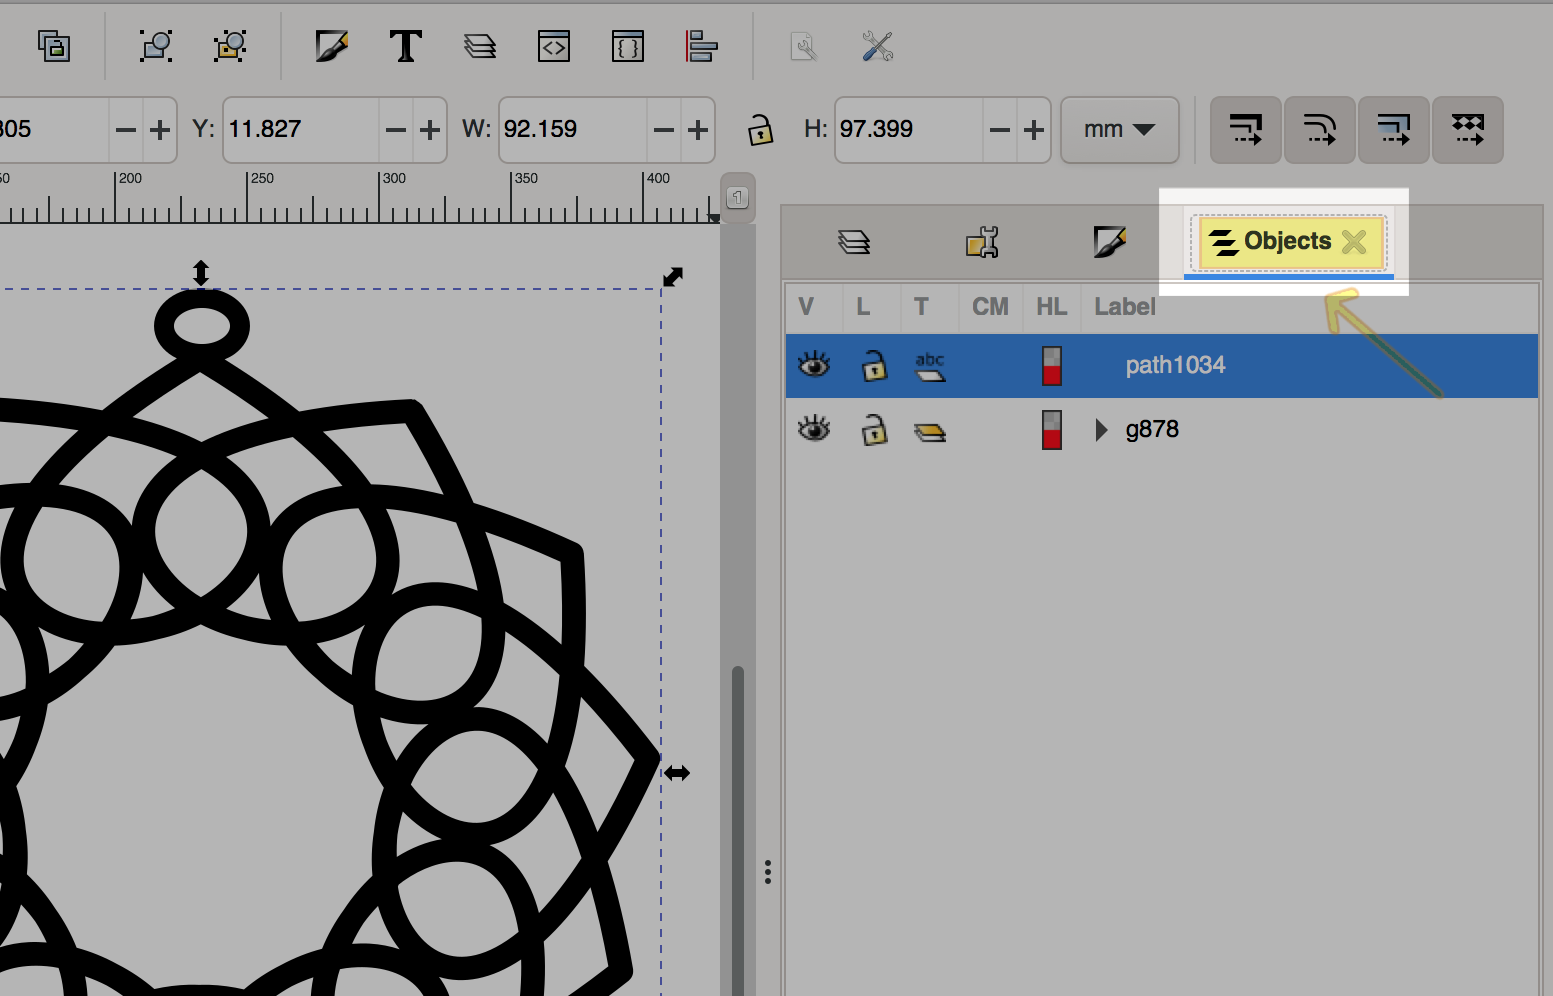Image resolution: width=1553 pixels, height=996 pixels.
Task: Expand the g878 group tree
Action: tap(1101, 430)
